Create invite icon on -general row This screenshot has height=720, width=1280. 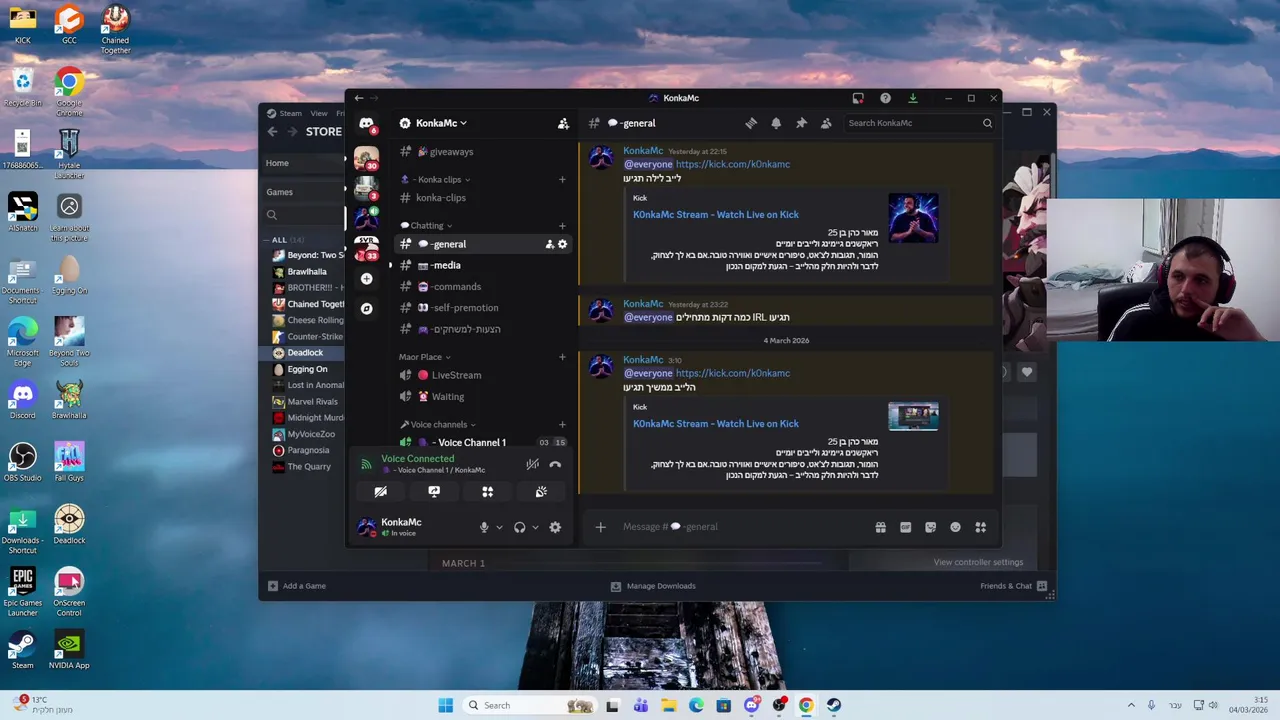[x=549, y=244]
